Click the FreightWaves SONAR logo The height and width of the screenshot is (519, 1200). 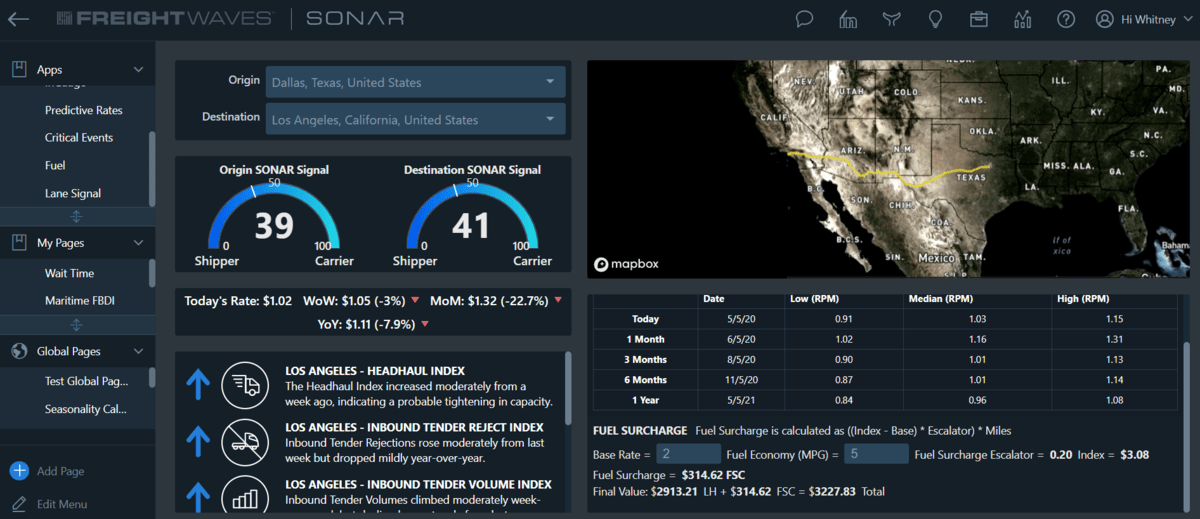[x=231, y=19]
